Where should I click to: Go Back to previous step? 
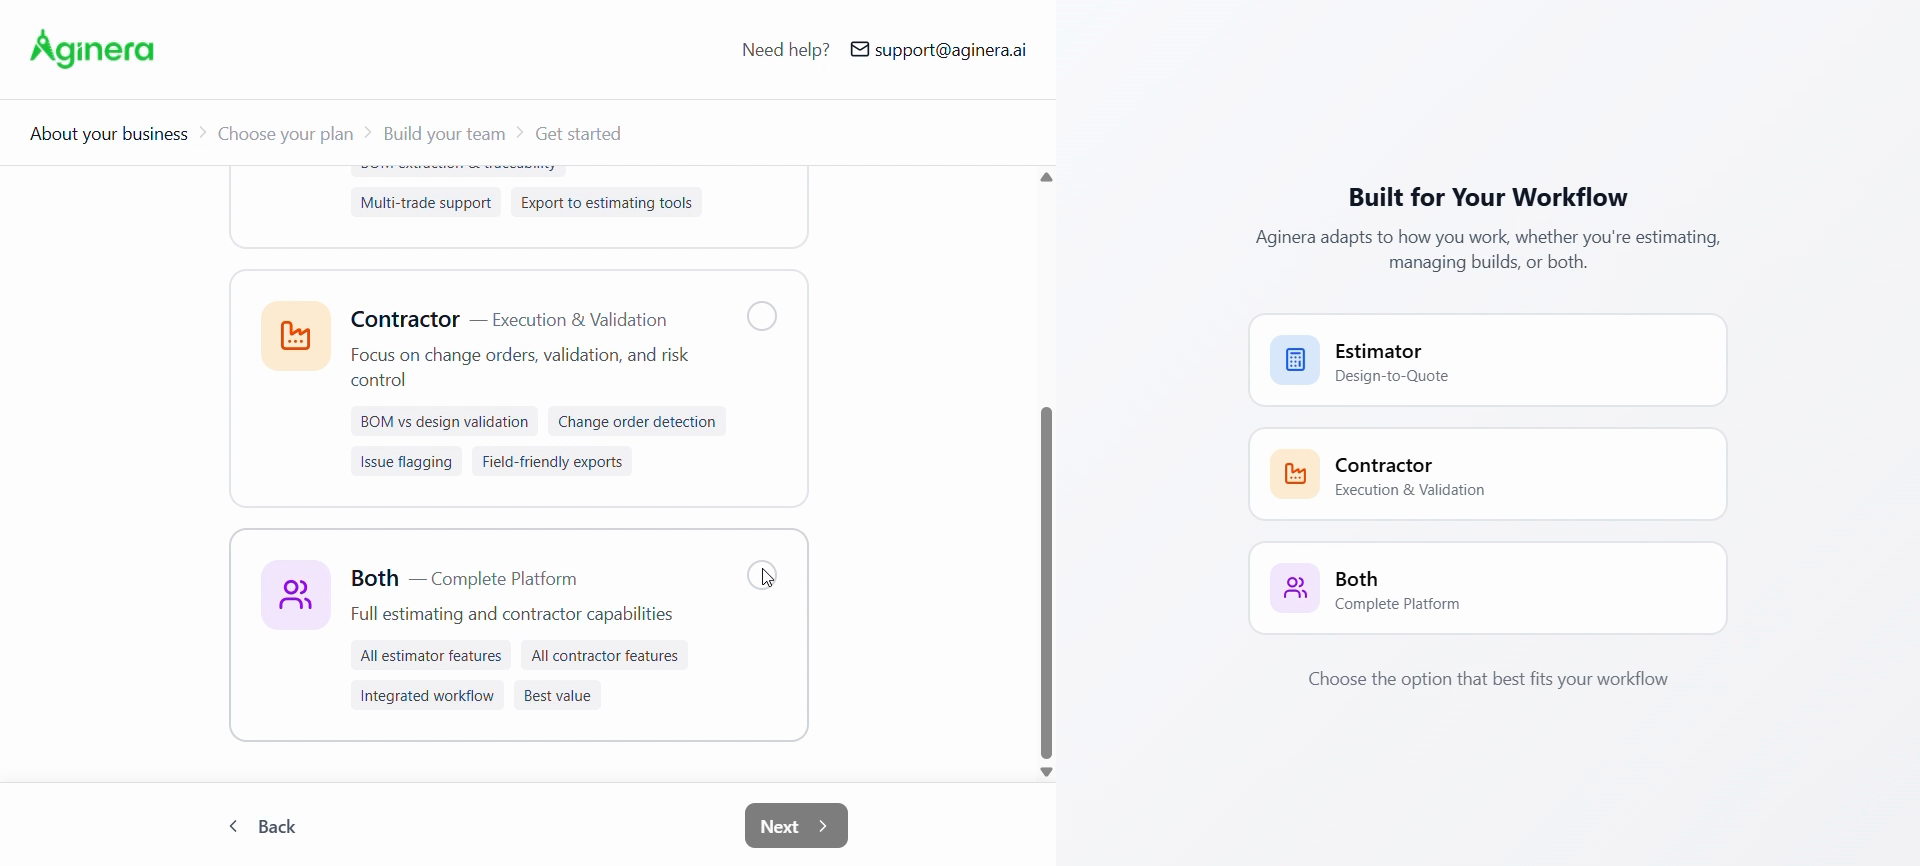[x=264, y=826]
